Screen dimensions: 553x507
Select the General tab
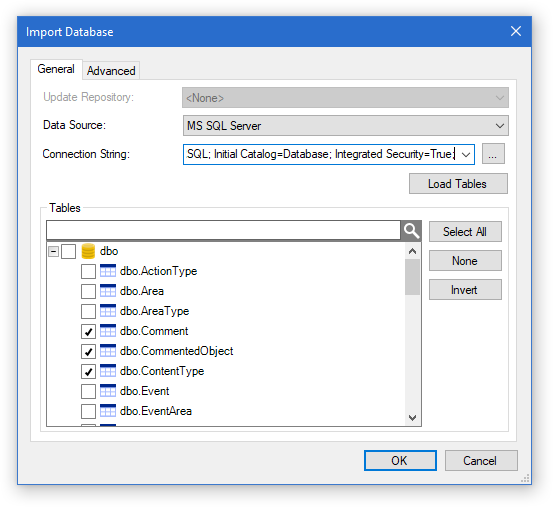click(x=56, y=69)
